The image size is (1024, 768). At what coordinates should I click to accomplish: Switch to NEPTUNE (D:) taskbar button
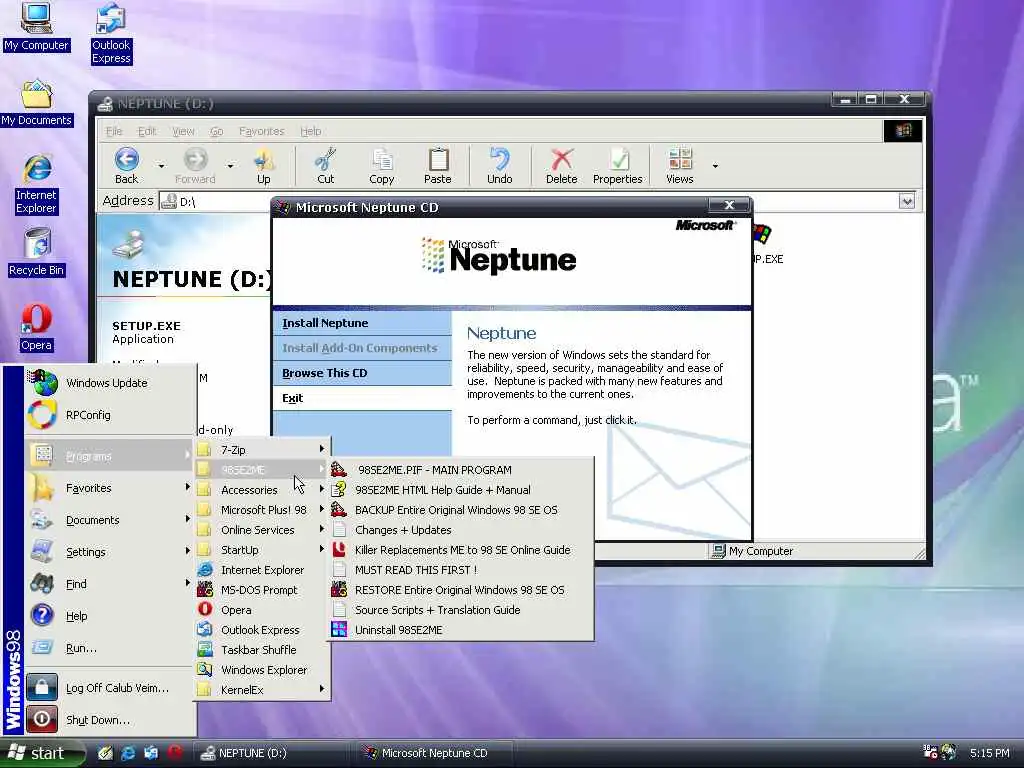click(273, 753)
